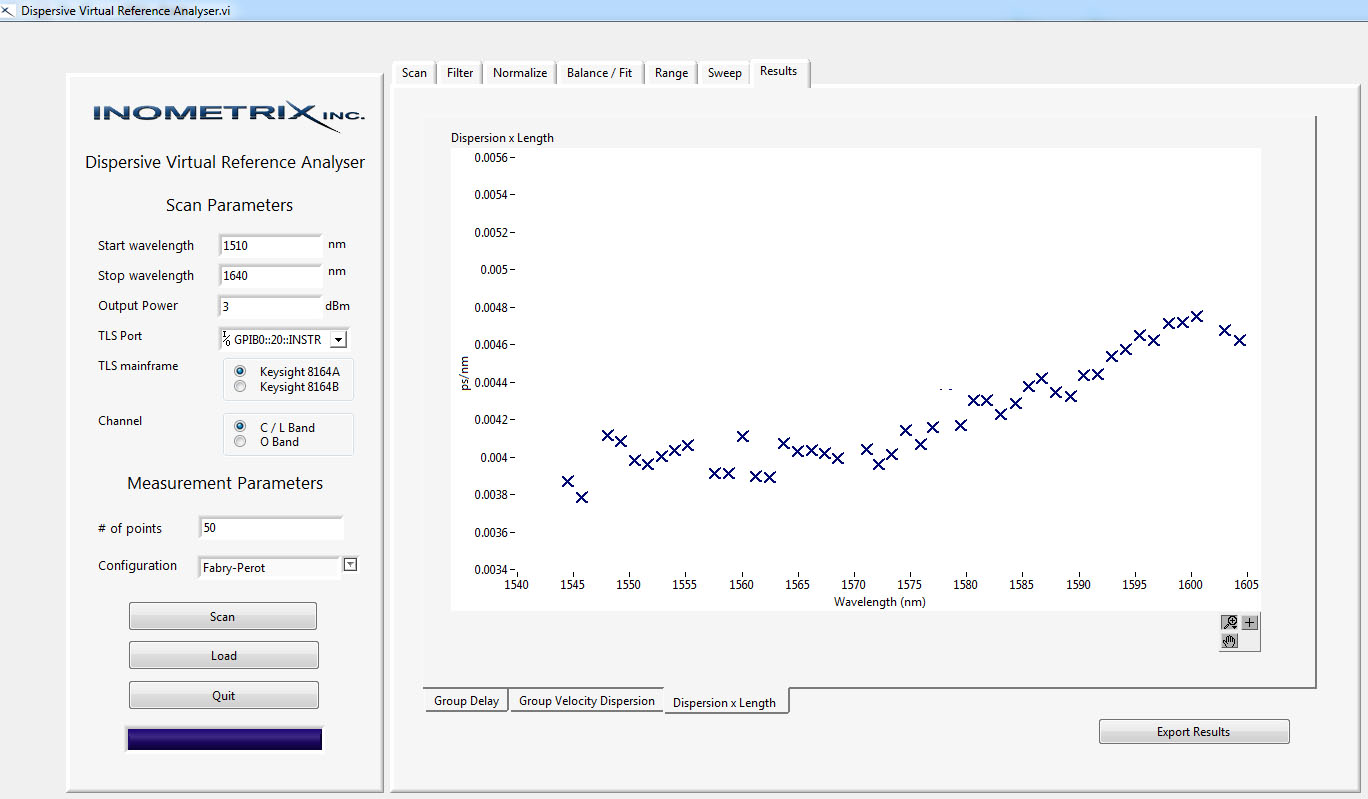Viewport: 1368px width, 799px height.
Task: Open the Balance / Fit tab
Action: [599, 73]
